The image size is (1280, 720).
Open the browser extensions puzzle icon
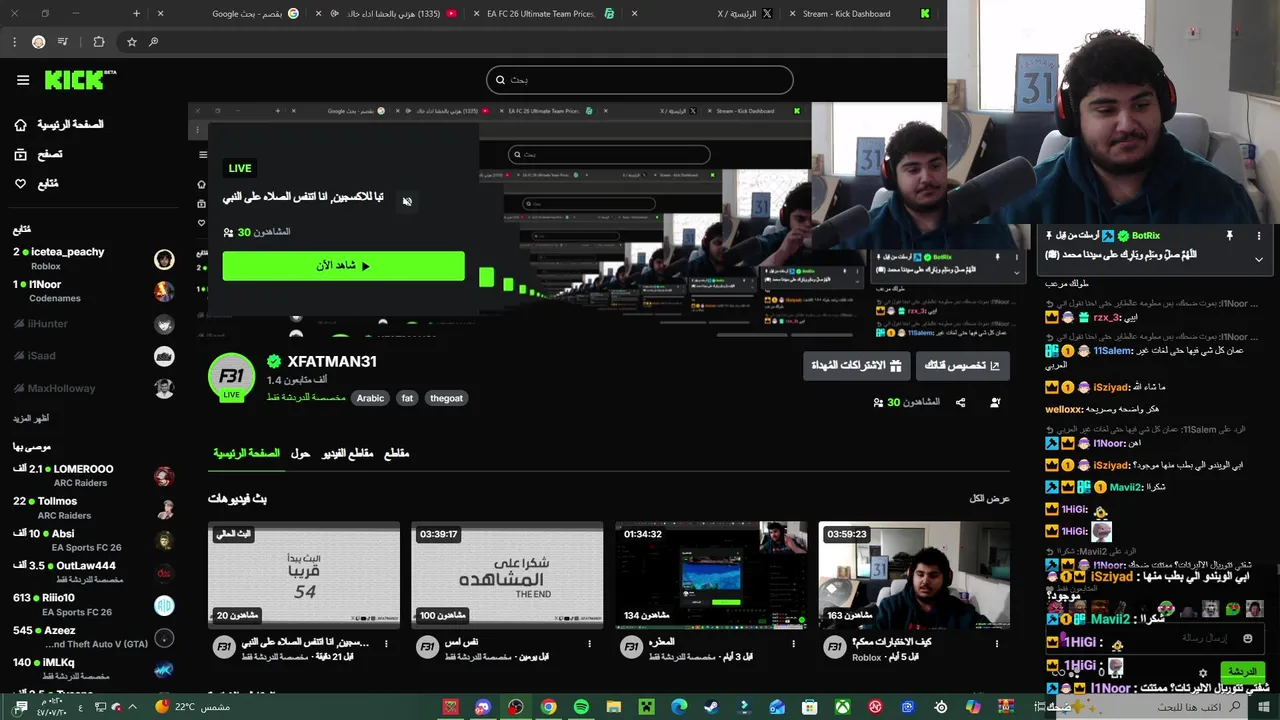tap(98, 42)
